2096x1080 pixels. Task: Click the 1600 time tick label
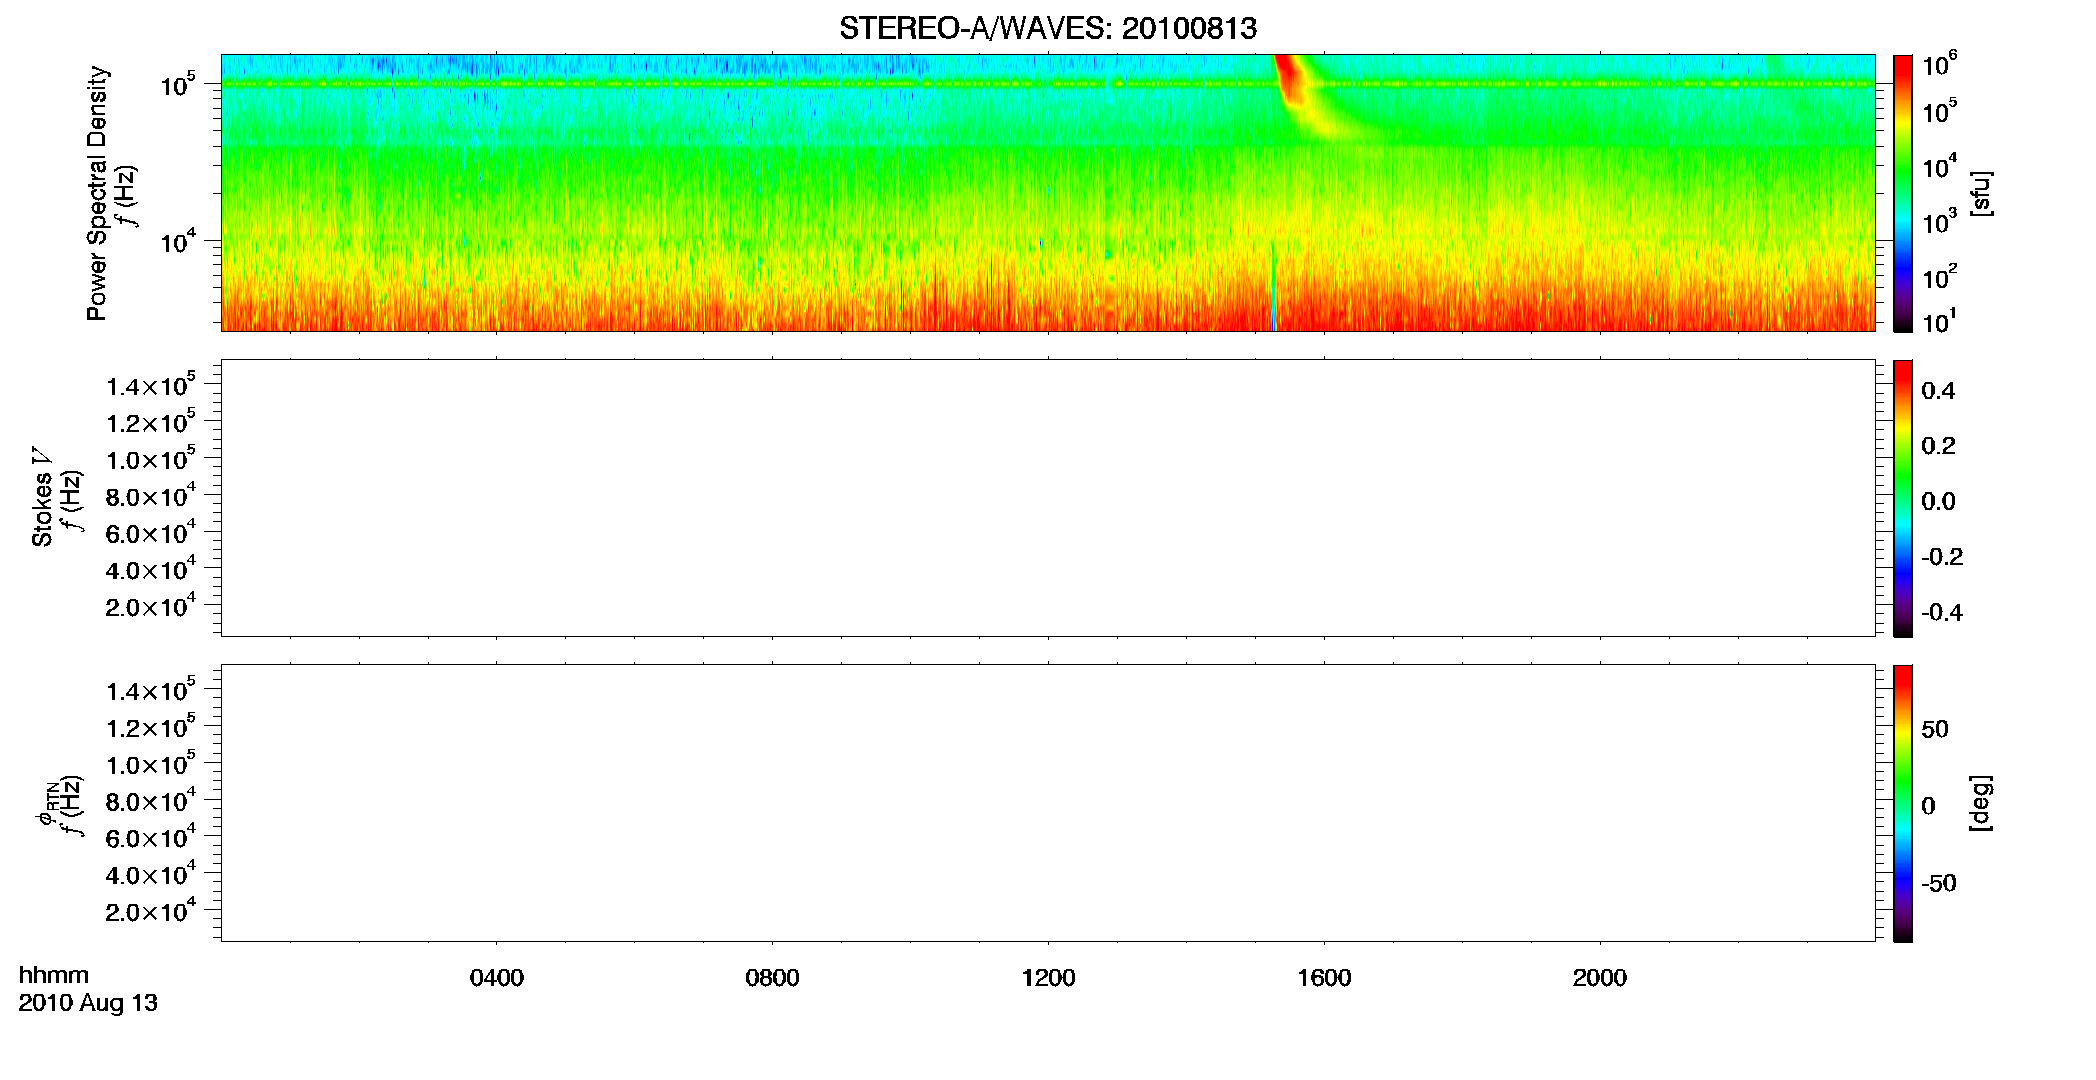1324,978
